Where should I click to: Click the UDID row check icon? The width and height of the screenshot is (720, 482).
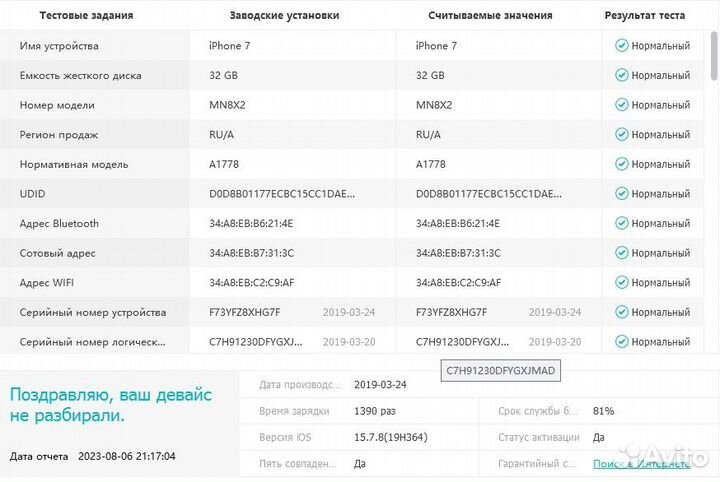(621, 194)
